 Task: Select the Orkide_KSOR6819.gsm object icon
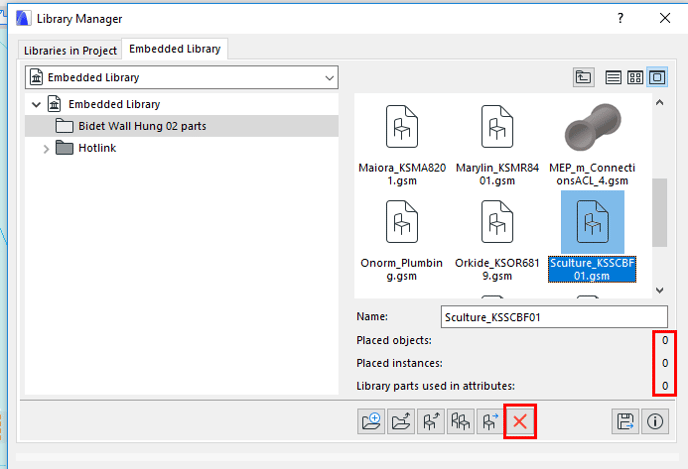(x=497, y=222)
